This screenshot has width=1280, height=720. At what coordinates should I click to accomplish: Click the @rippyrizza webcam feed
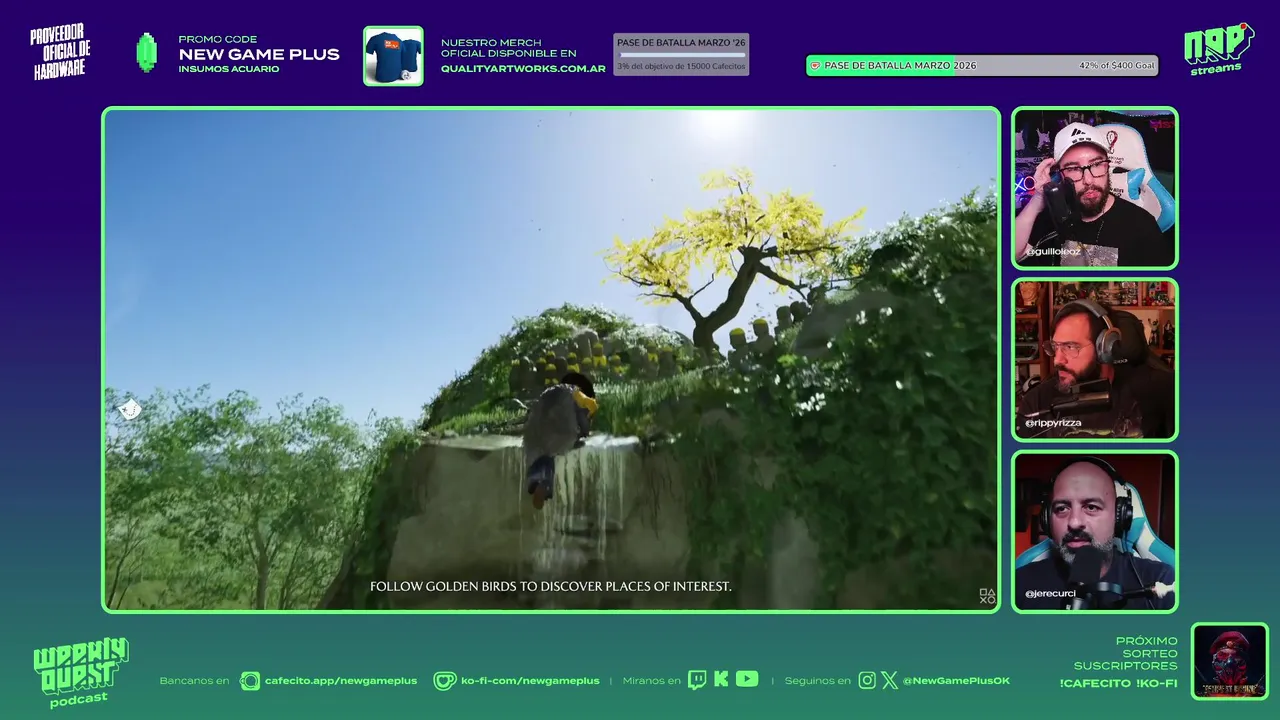pos(1095,360)
